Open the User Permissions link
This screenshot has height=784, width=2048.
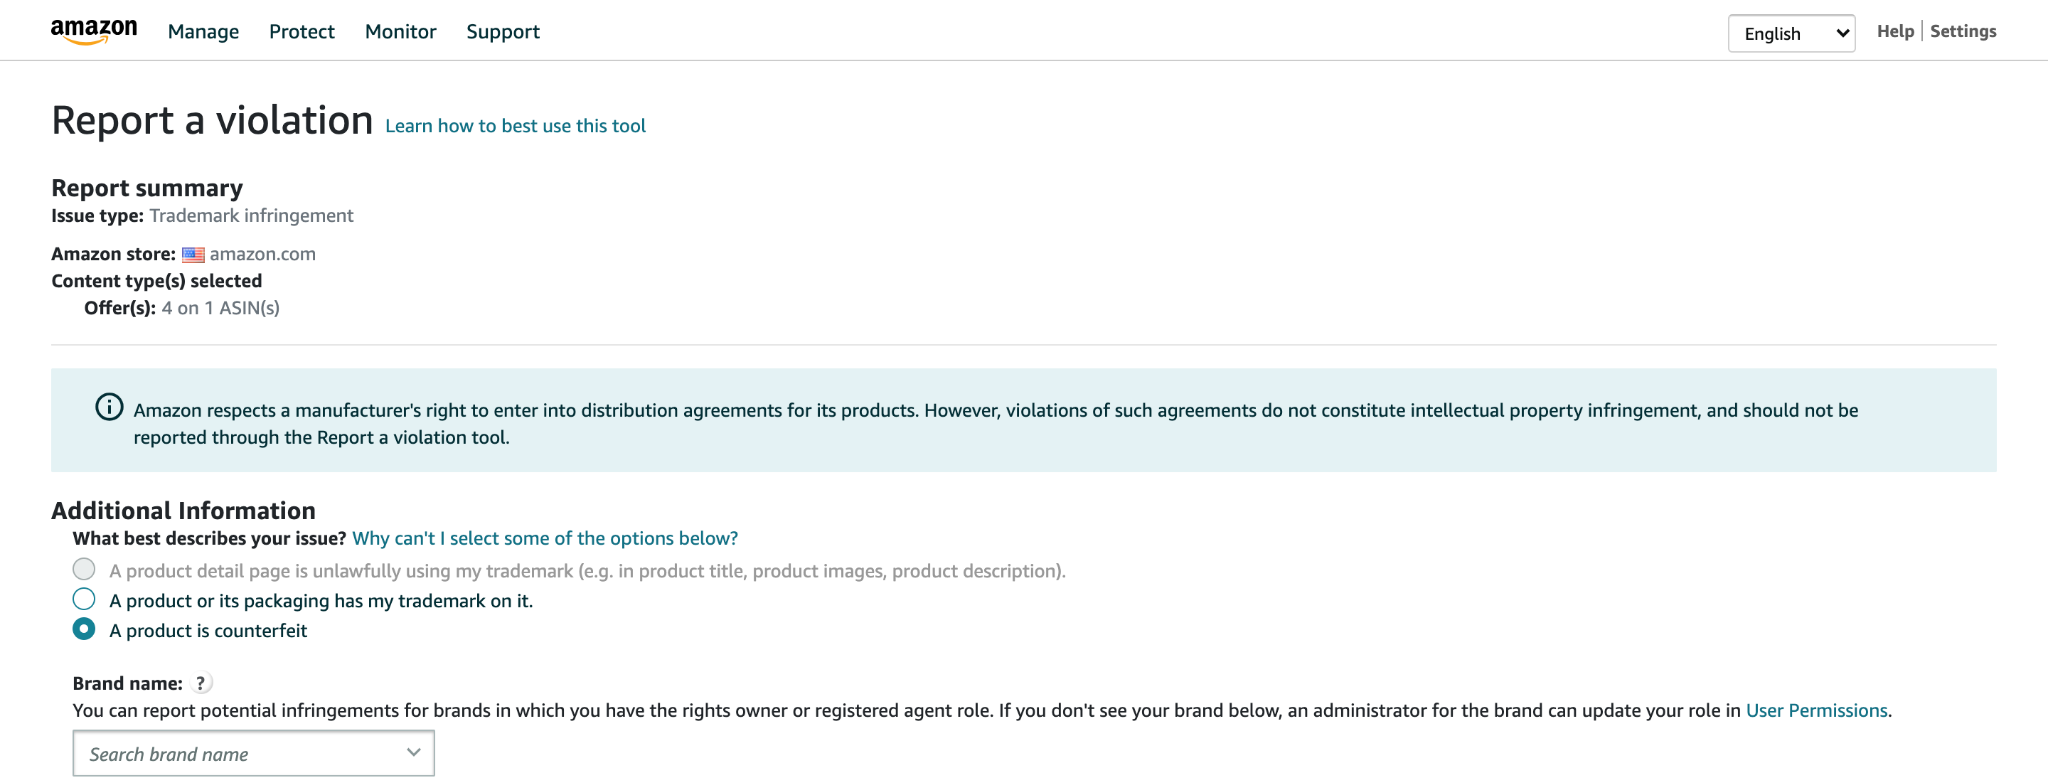(1816, 711)
